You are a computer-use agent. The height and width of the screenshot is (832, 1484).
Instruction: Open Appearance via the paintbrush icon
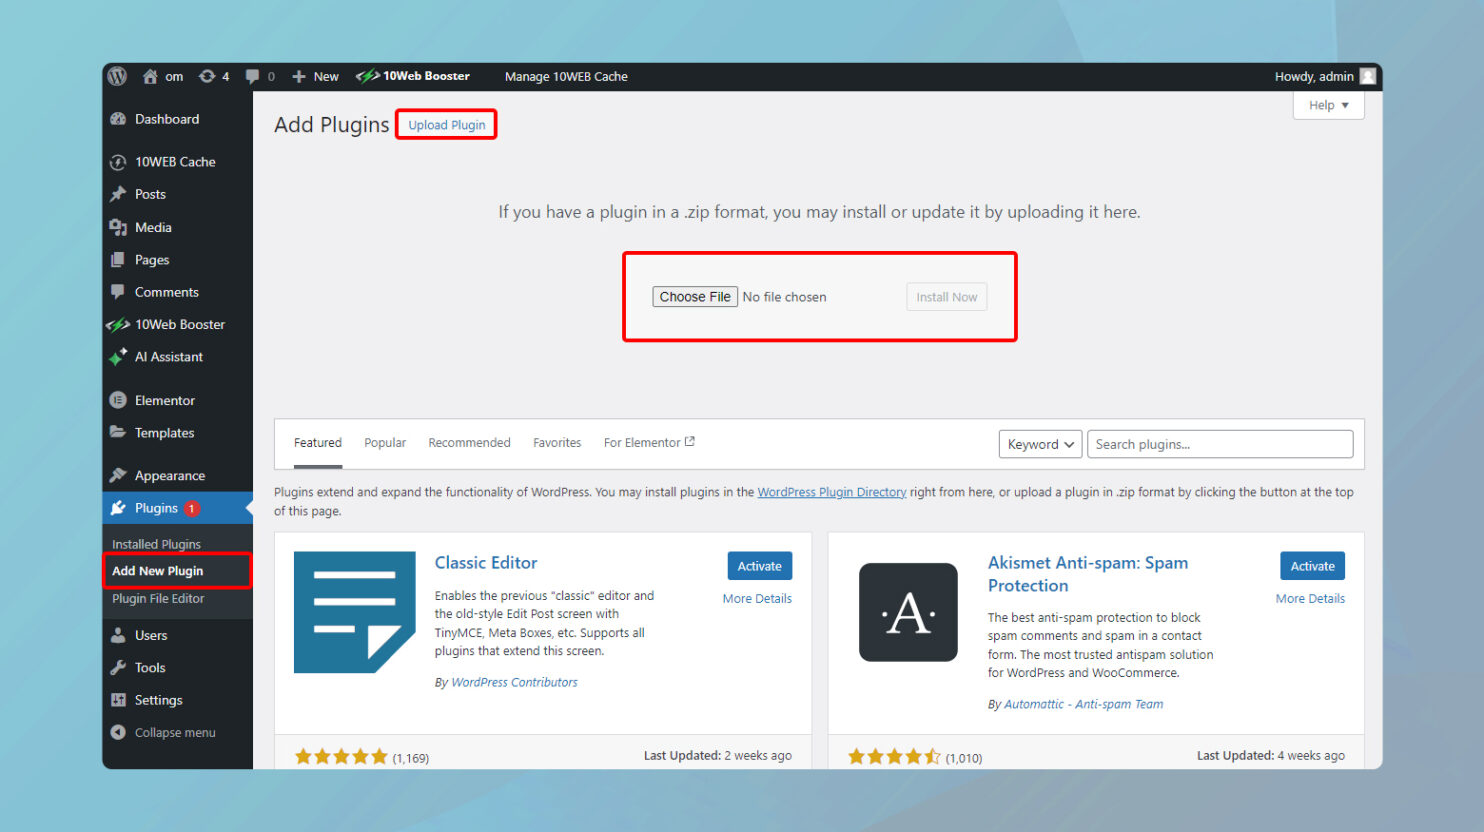pos(118,475)
